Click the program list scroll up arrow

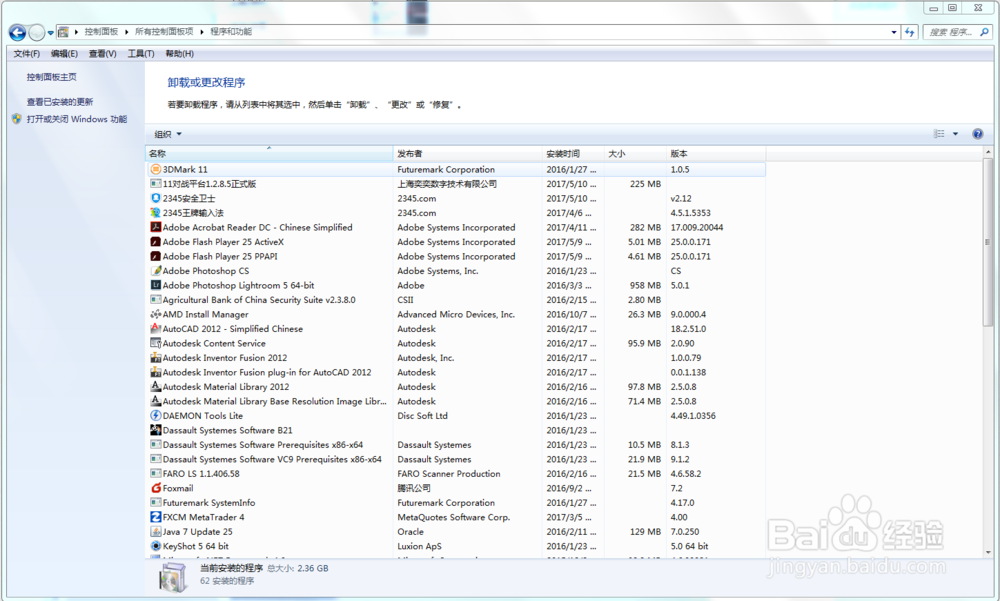988,152
